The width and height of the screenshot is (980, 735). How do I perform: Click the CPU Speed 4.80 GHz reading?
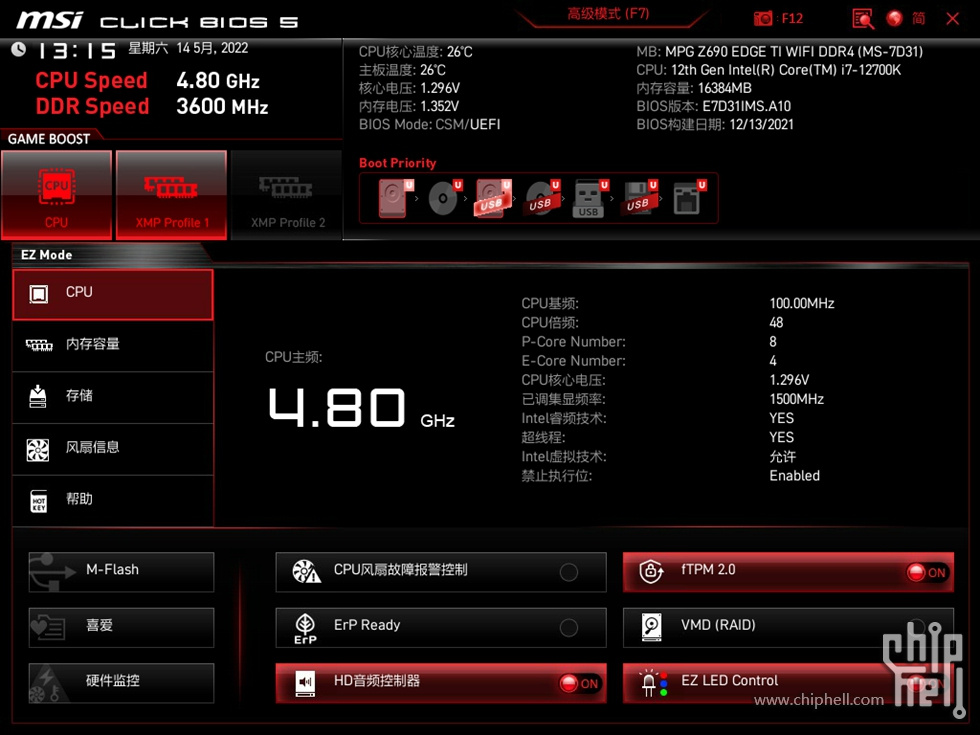tap(148, 81)
